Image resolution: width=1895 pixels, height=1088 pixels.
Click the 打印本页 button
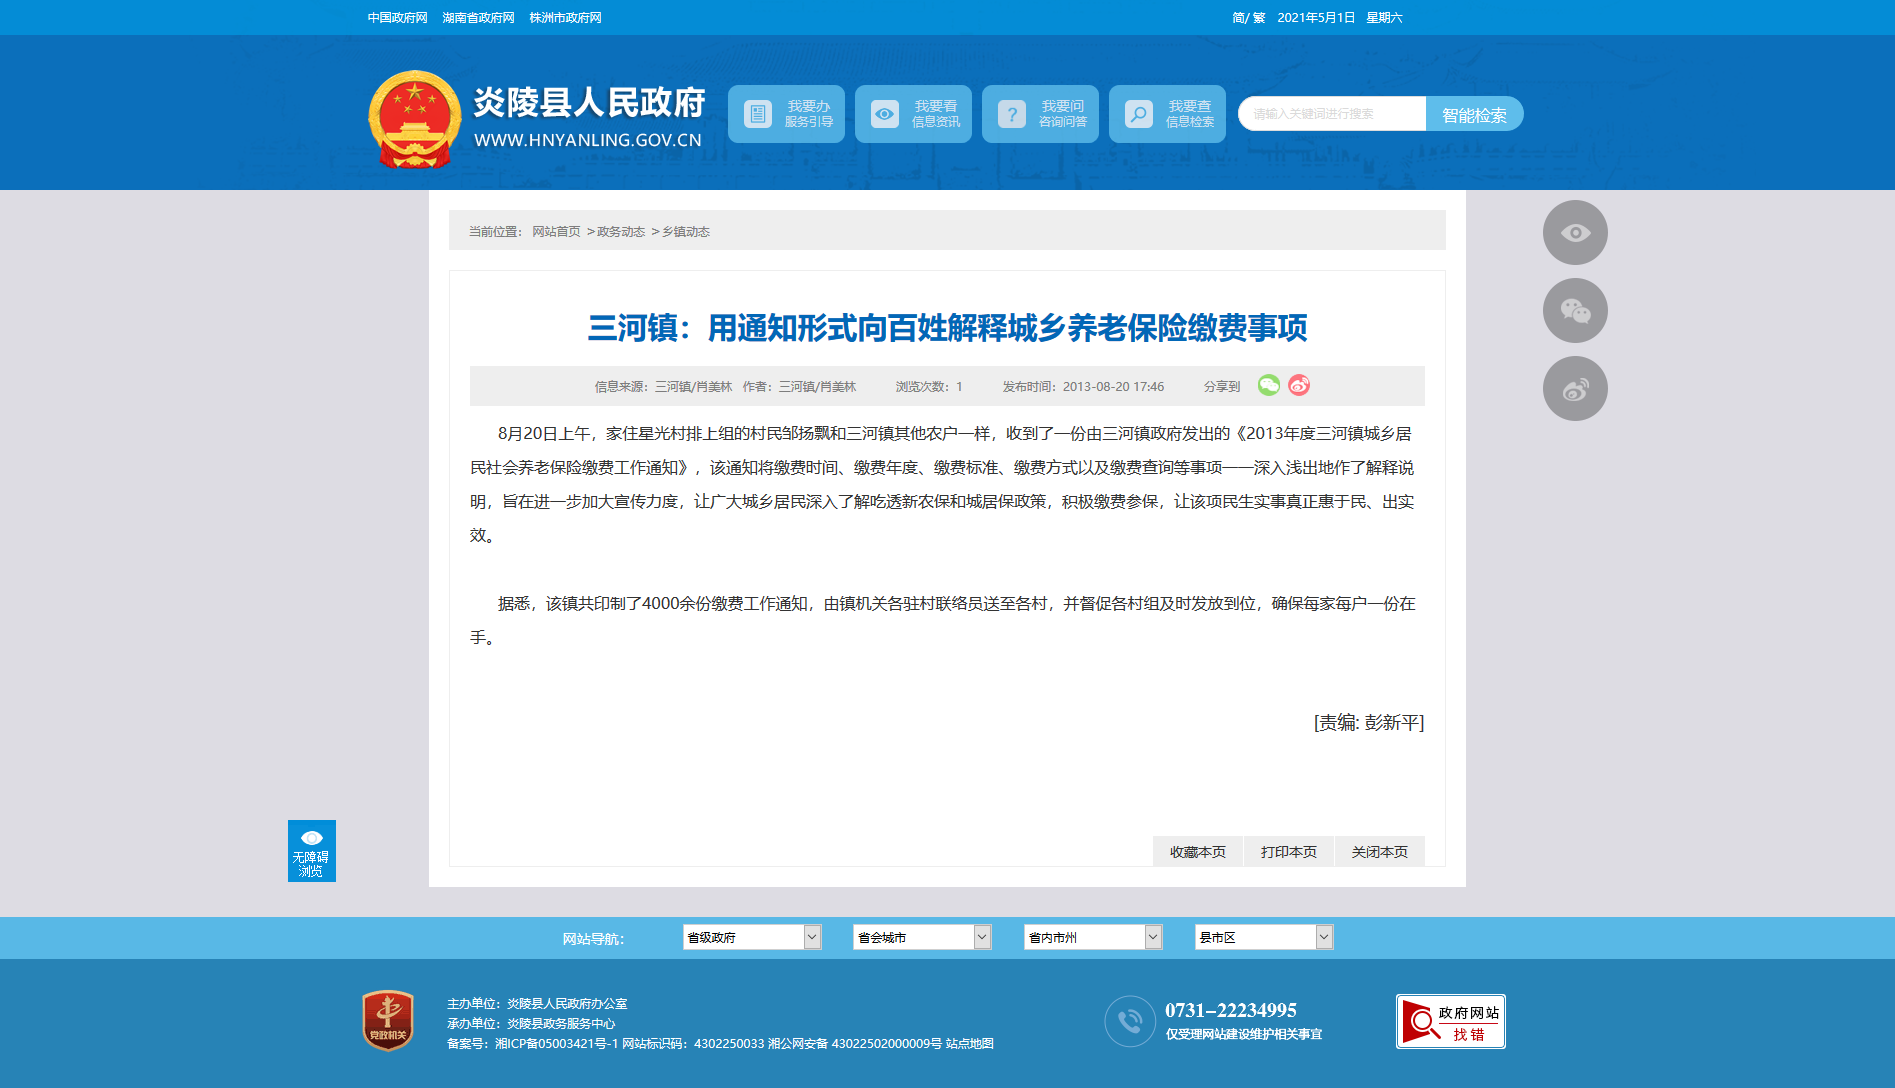tap(1289, 852)
